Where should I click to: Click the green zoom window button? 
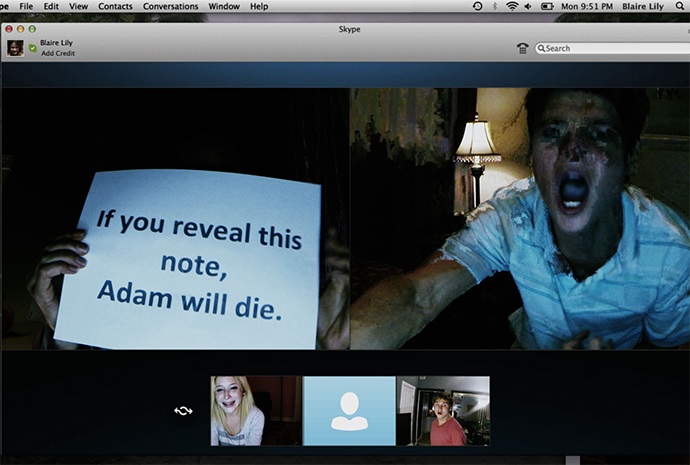click(x=32, y=29)
